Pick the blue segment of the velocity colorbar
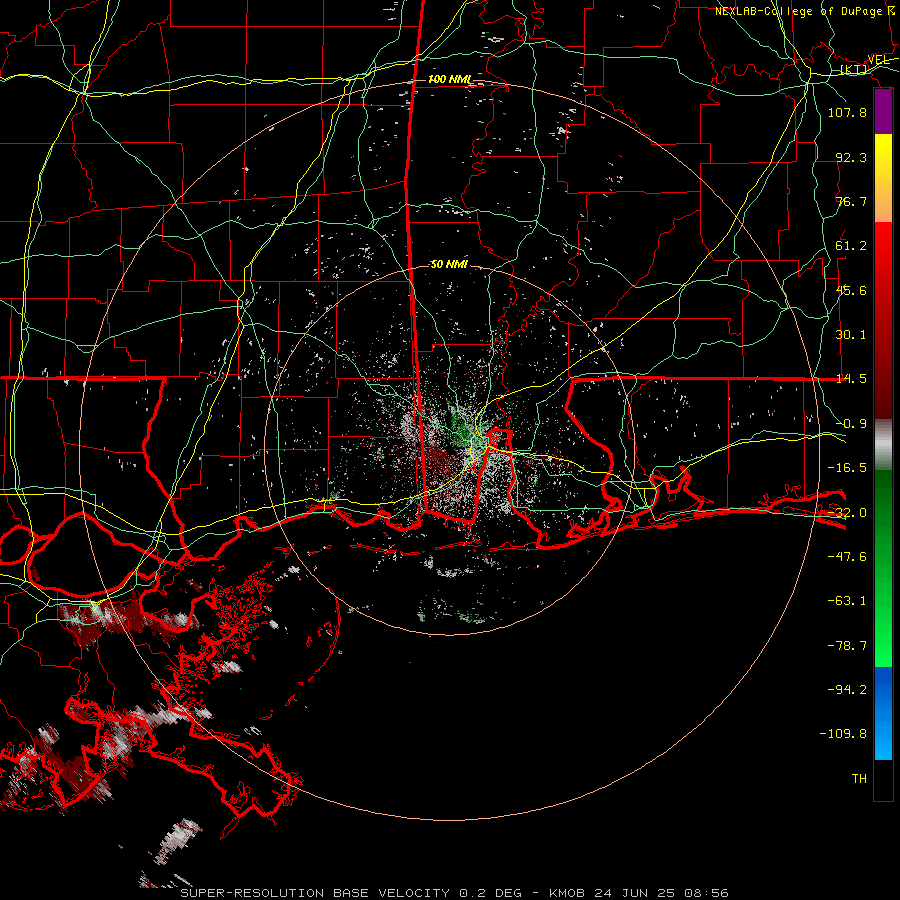Image resolution: width=900 pixels, height=900 pixels. 883,713
